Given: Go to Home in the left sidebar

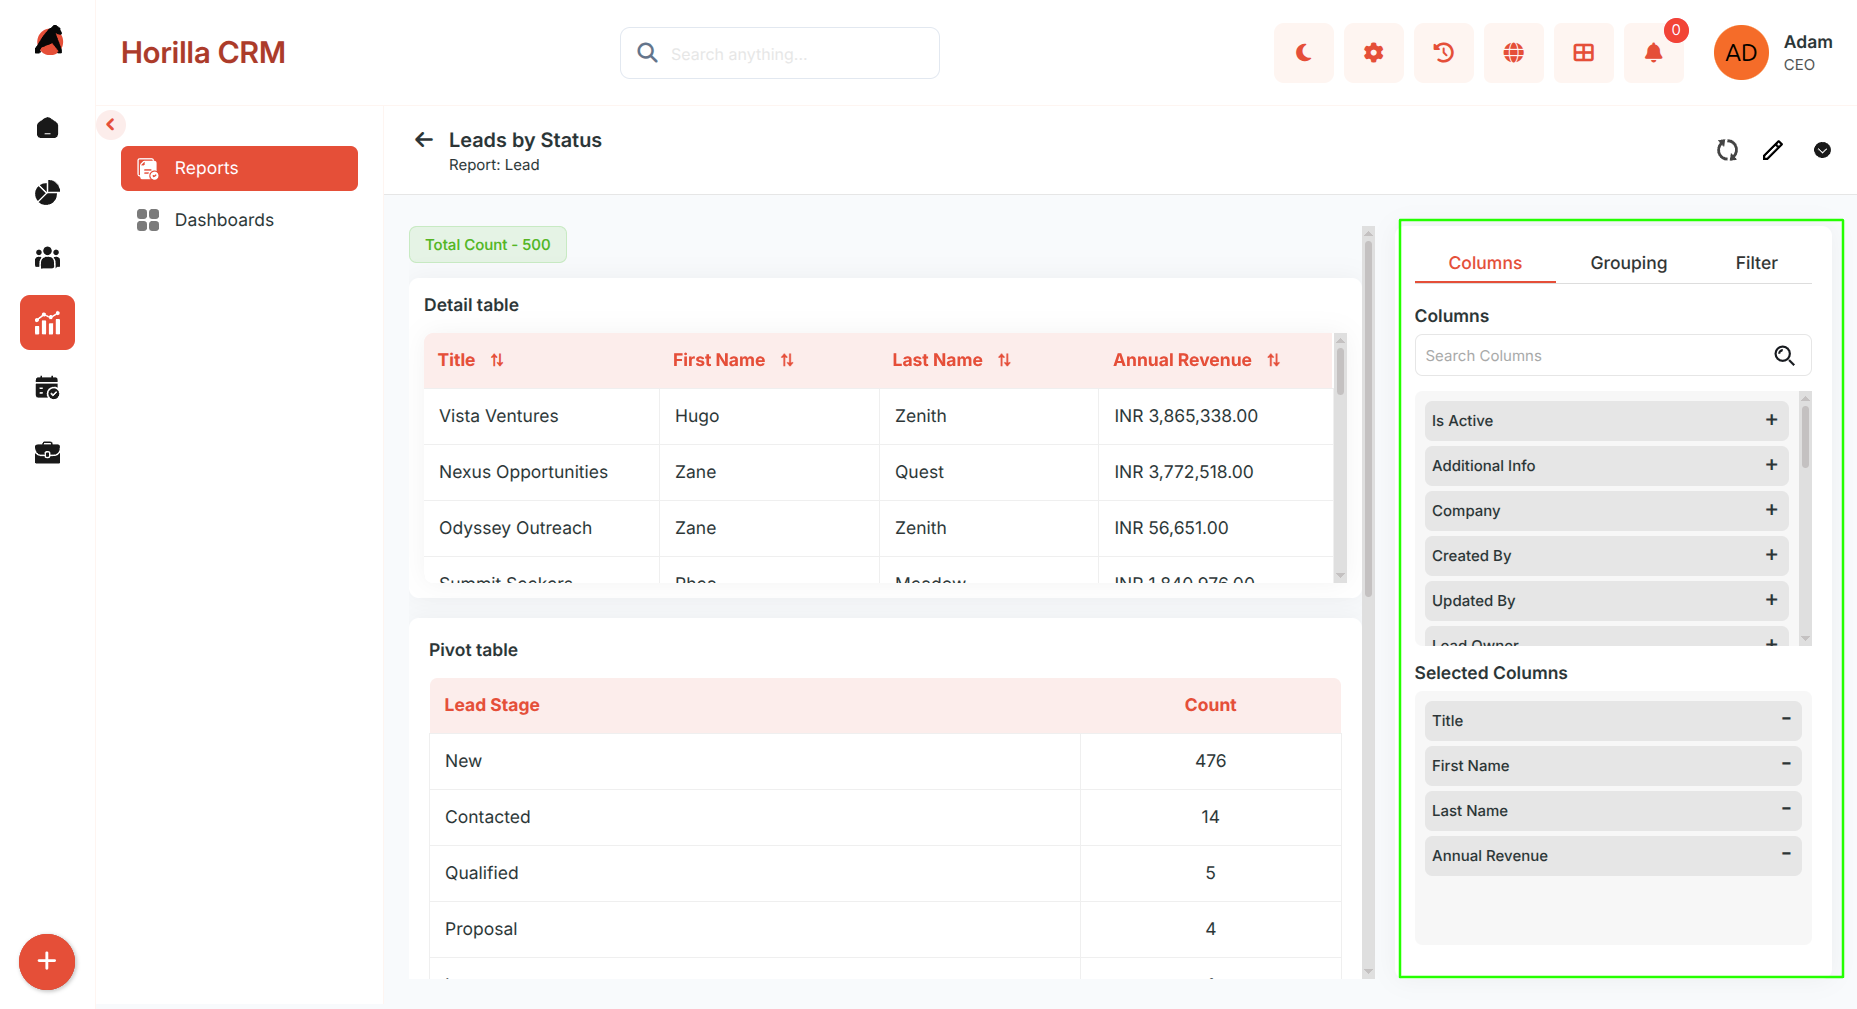Looking at the screenshot, I should 47,128.
